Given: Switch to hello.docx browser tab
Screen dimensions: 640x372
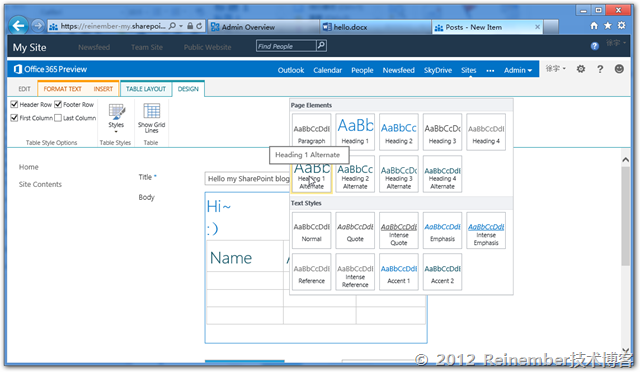Looking at the screenshot, I should 375,27.
